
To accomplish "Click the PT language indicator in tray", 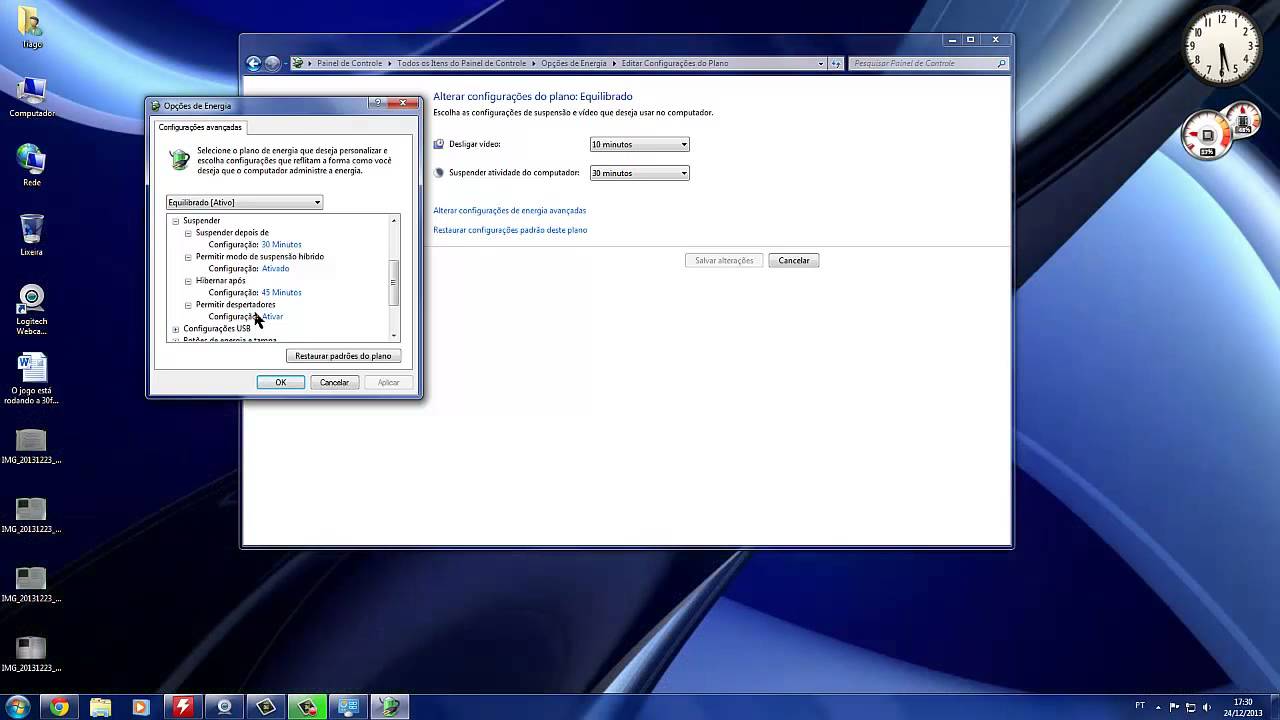I will coord(1140,706).
